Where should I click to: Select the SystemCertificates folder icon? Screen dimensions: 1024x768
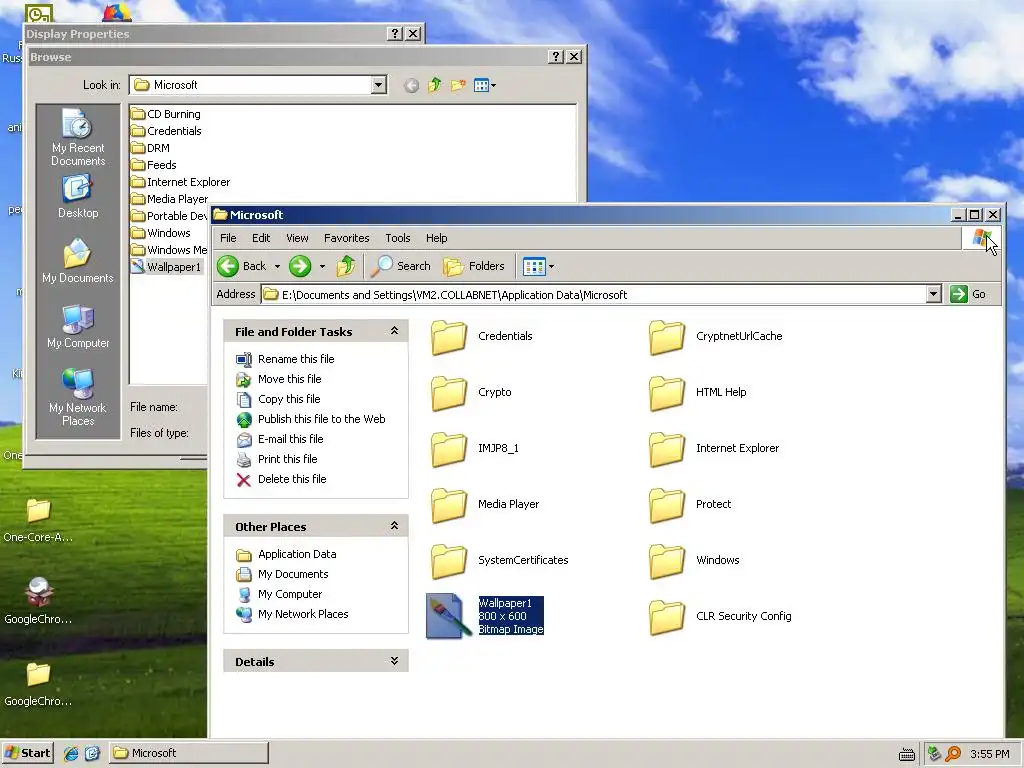point(449,560)
